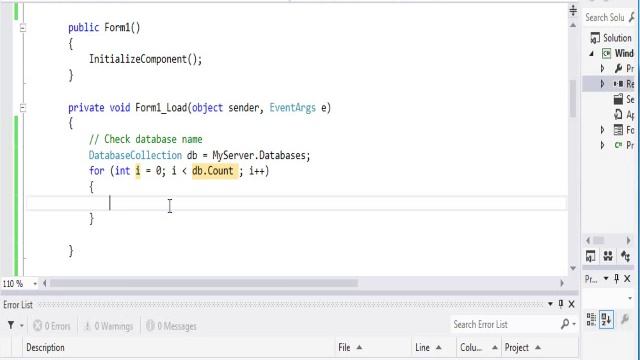This screenshot has width=640, height=360.
Task: Click MyServer.Databases in the code line
Action: pos(259,156)
